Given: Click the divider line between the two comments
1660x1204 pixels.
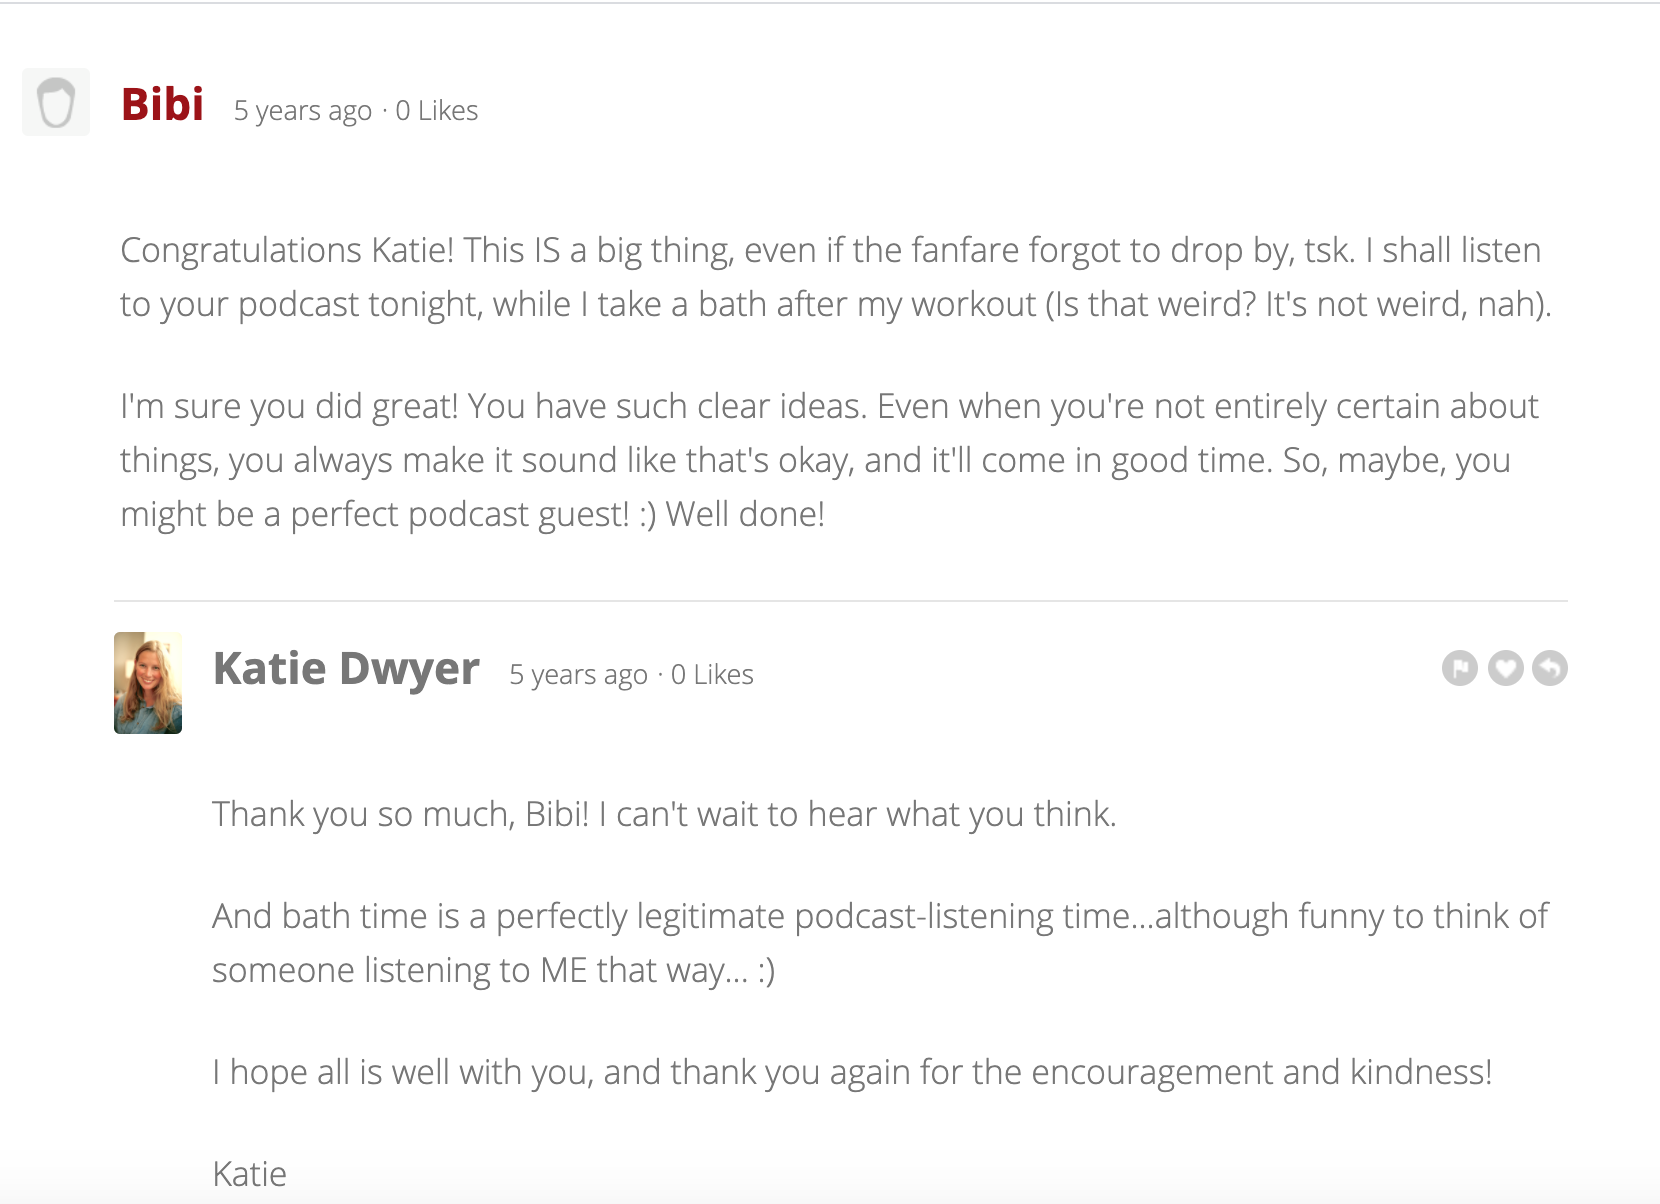Looking at the screenshot, I should 840,601.
